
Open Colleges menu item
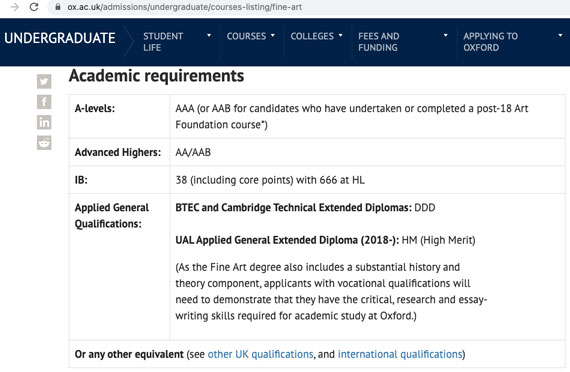(312, 36)
